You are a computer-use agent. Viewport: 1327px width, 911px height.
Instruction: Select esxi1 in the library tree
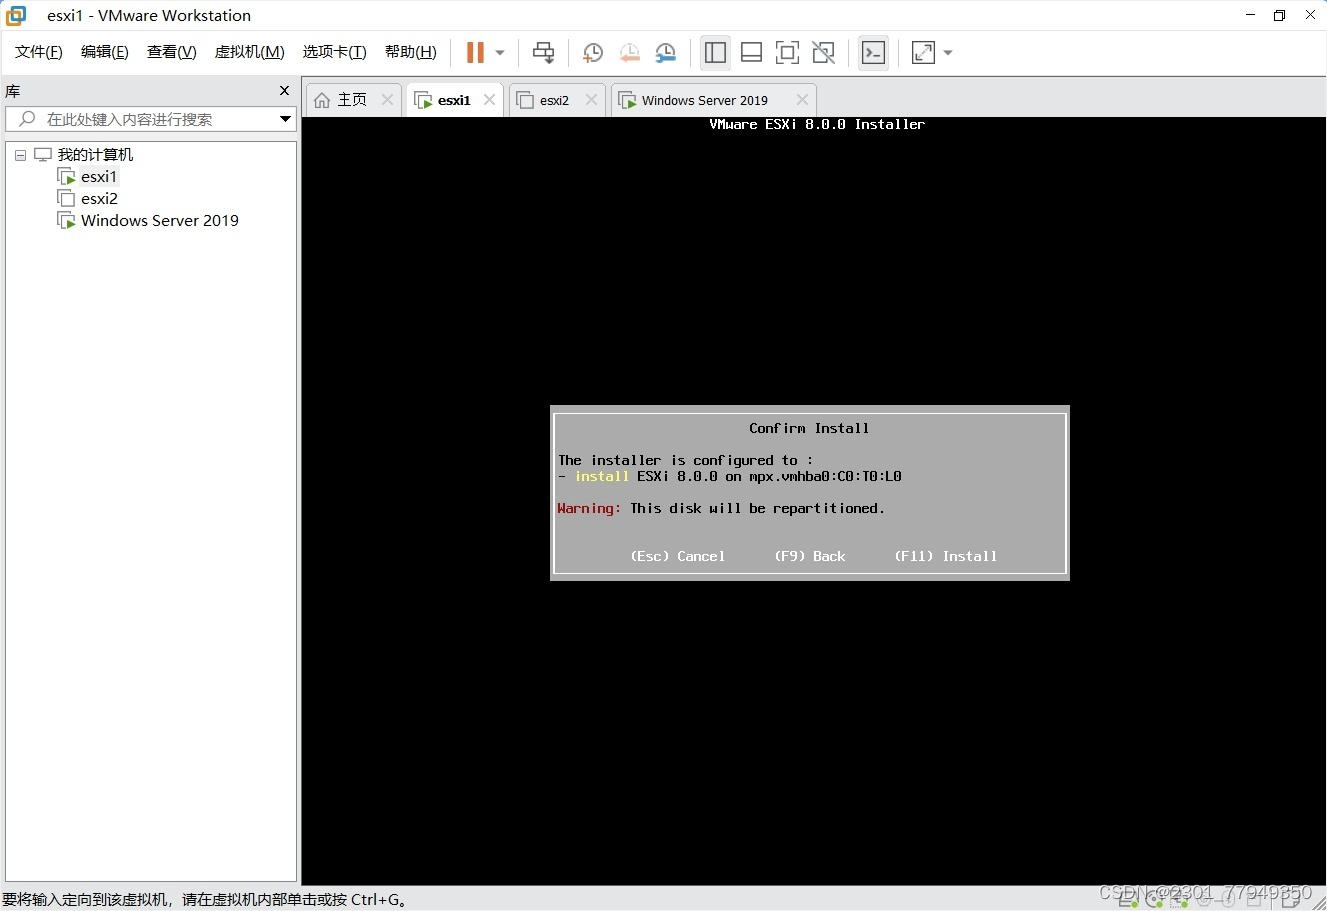coord(99,177)
